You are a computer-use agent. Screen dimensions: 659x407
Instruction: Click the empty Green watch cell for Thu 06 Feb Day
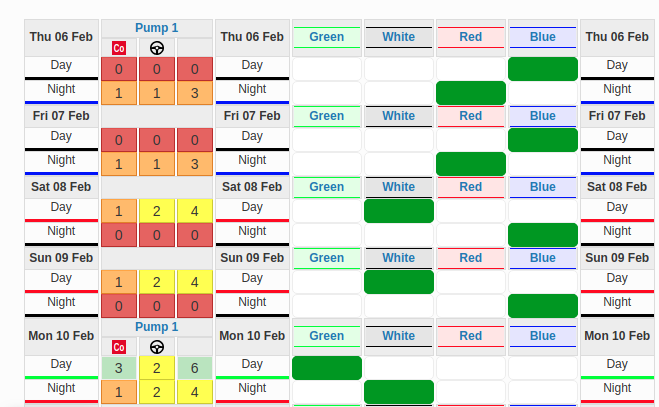pos(326,69)
